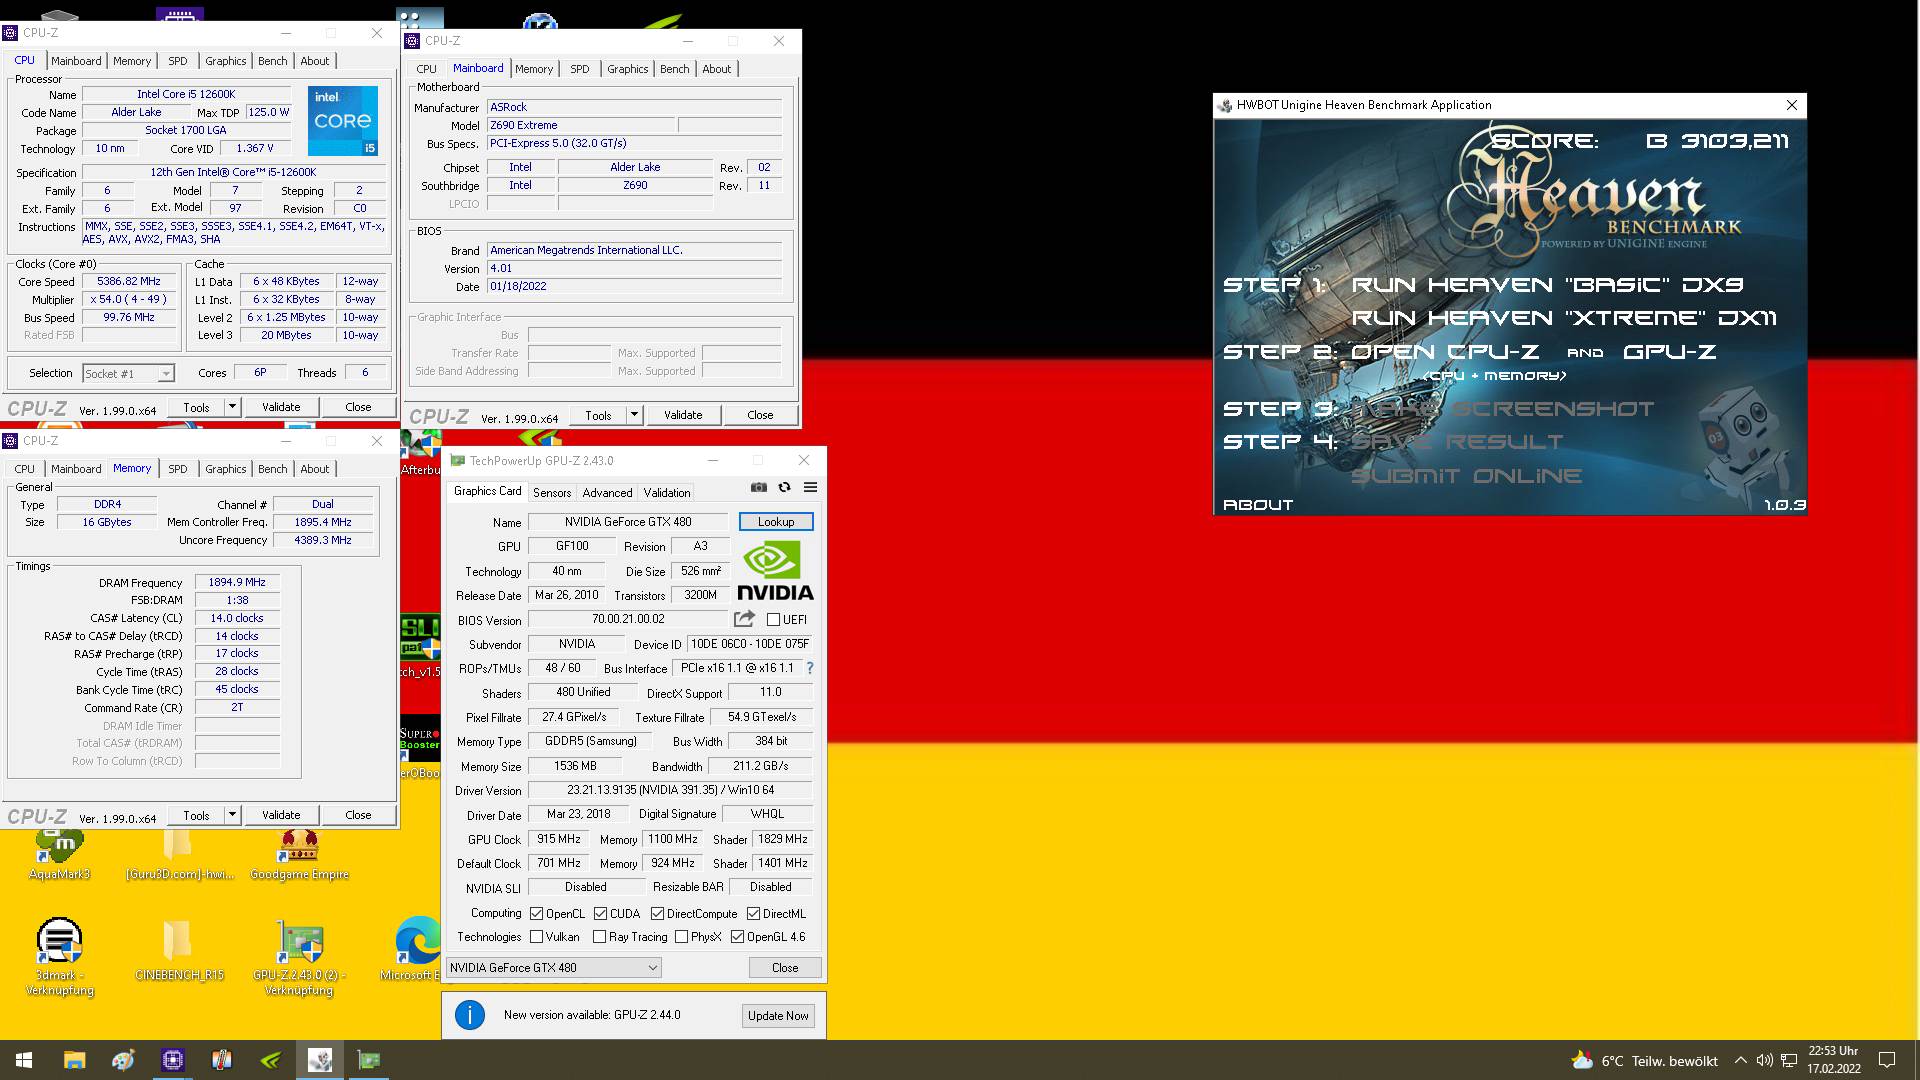Open About tab in CPU-Z Mainboard window
1920x1080 pixels.
[x=717, y=69]
